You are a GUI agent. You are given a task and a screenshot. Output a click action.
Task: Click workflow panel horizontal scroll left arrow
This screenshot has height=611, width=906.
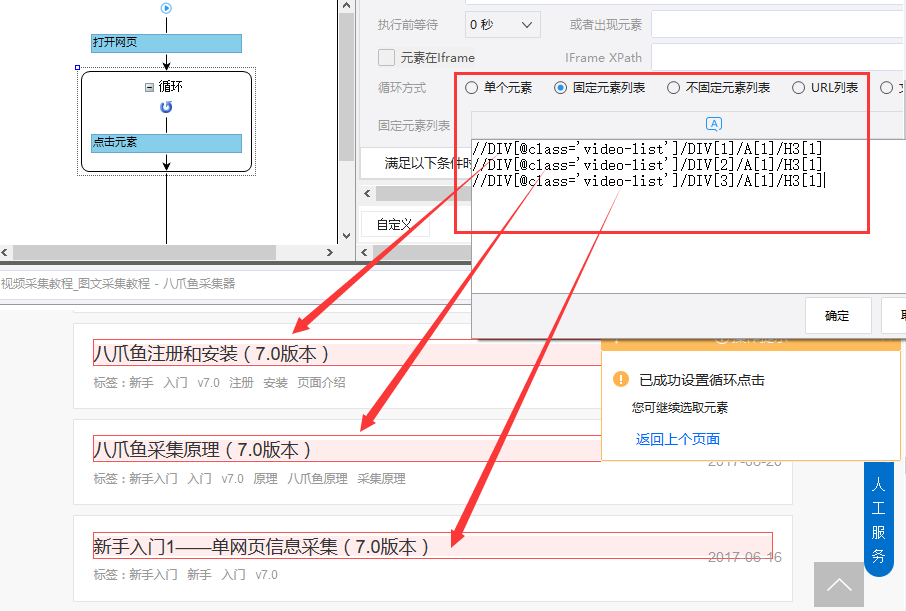pos(5,253)
